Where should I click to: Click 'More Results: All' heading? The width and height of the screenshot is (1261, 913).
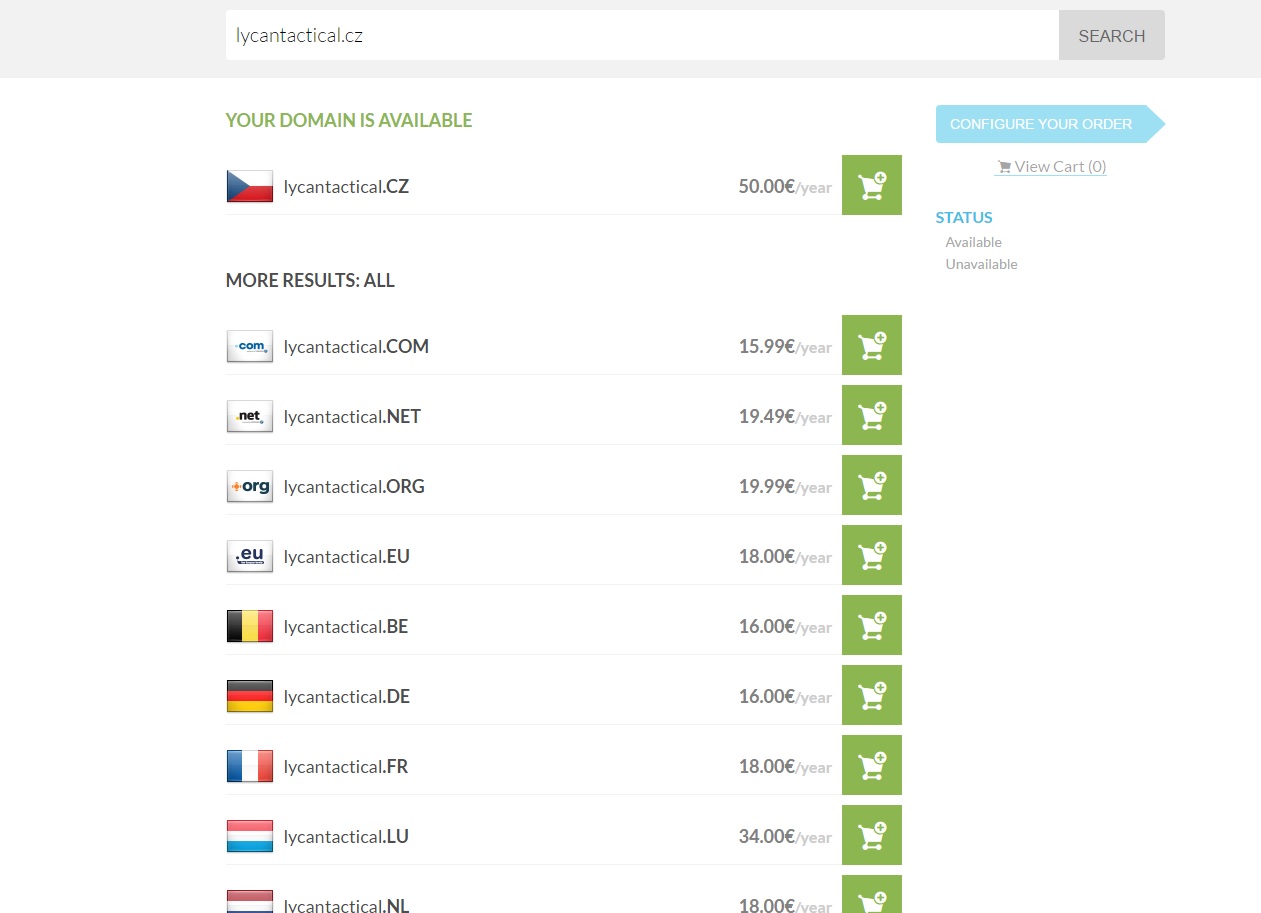coord(310,280)
